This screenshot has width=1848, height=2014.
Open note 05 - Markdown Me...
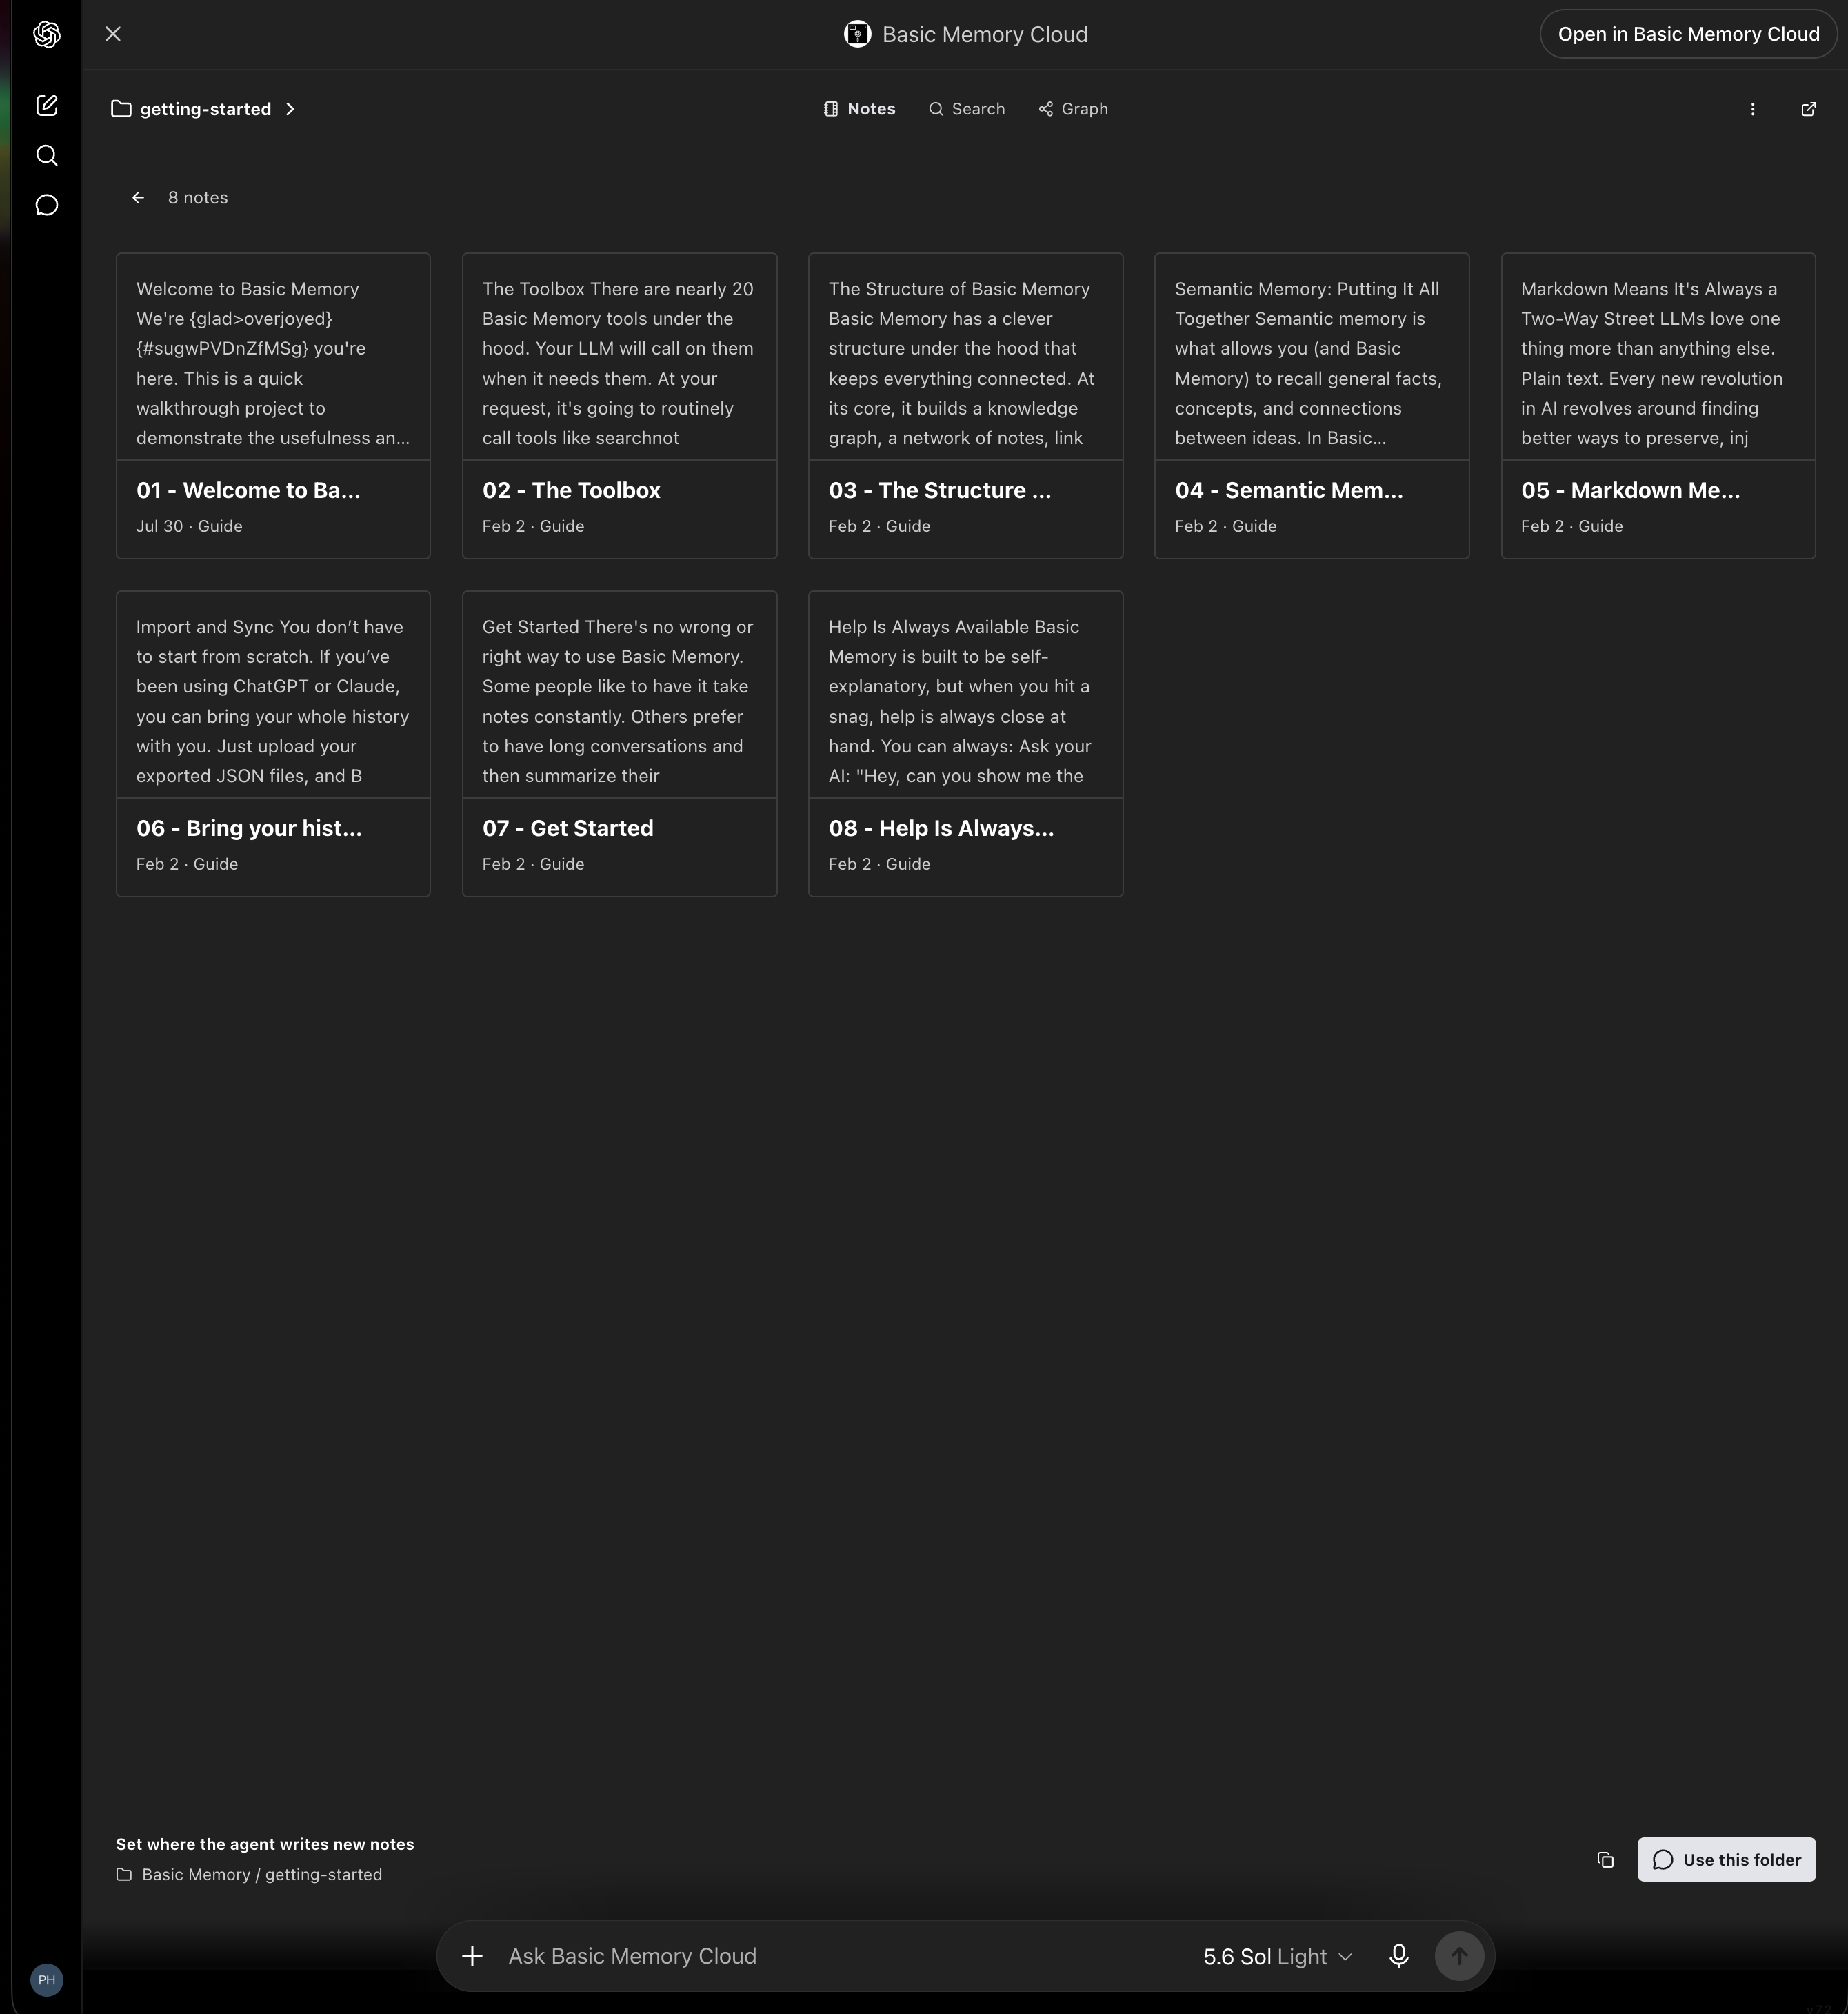tap(1658, 406)
